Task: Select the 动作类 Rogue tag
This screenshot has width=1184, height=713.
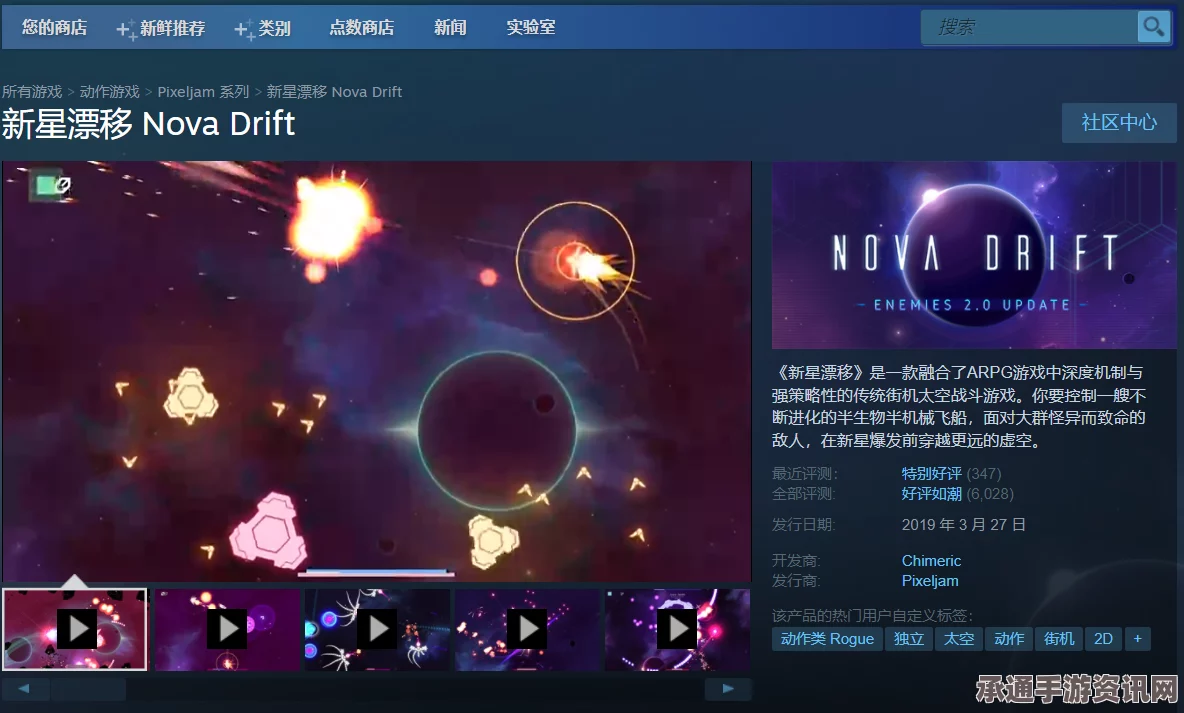Action: point(827,639)
